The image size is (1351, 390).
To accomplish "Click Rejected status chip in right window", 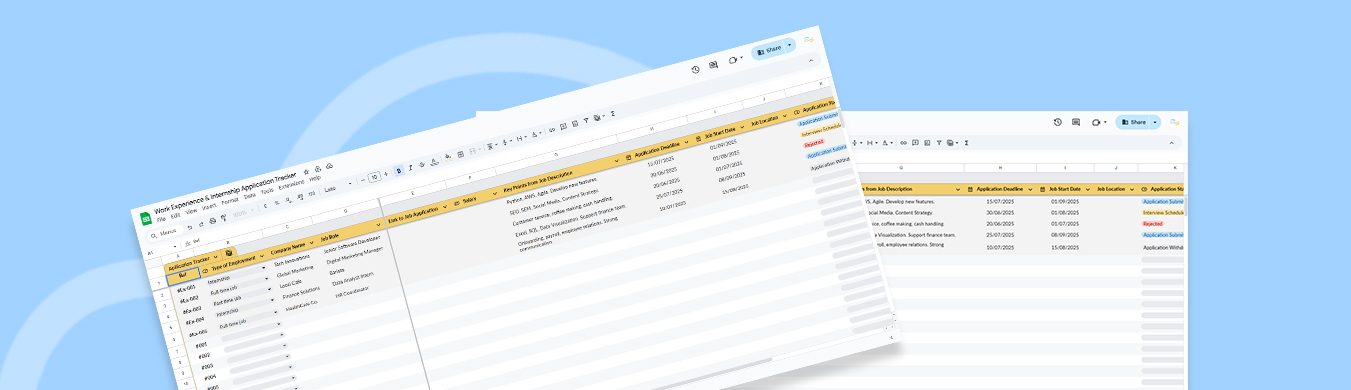I will pyautogui.click(x=1153, y=223).
